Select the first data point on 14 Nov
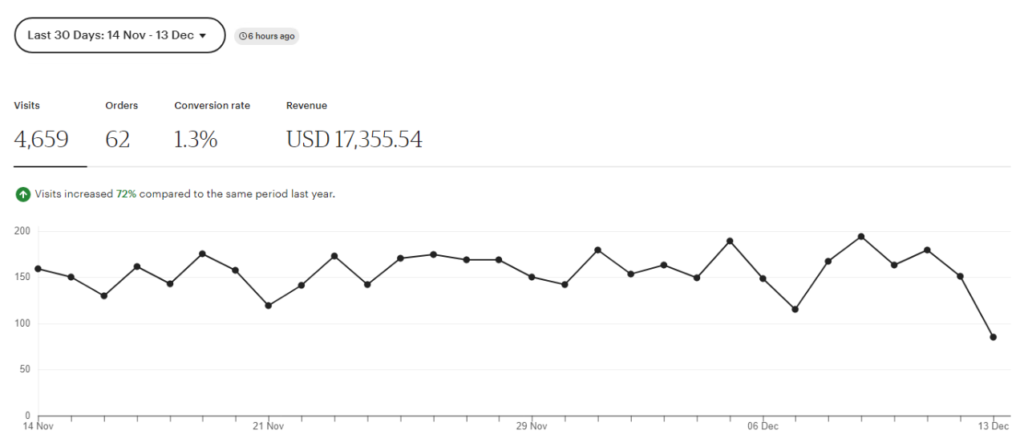 click(x=38, y=269)
